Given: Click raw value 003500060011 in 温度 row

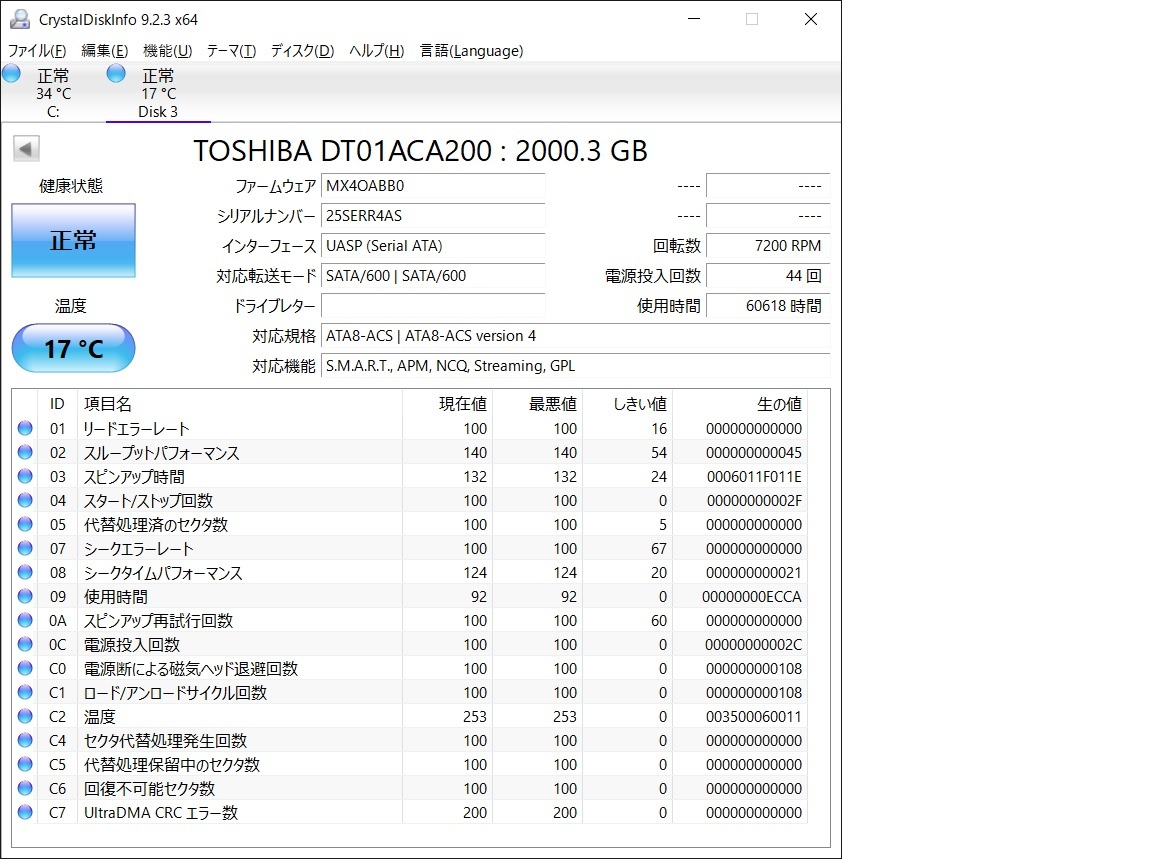Looking at the screenshot, I should (x=754, y=716).
